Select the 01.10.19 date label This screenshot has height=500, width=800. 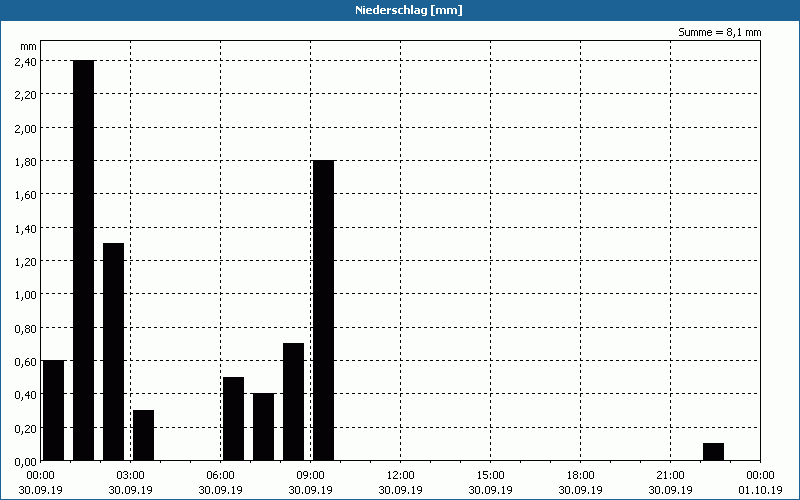click(760, 490)
